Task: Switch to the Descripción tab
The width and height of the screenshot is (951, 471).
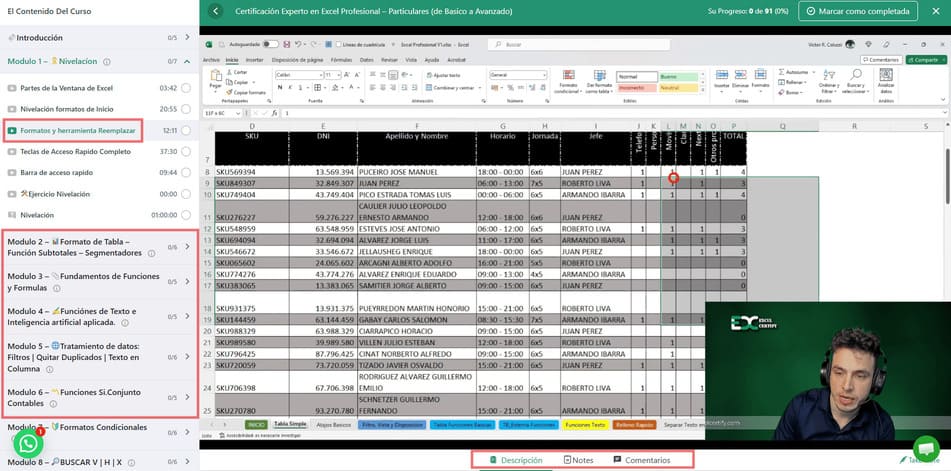Action: click(x=516, y=460)
